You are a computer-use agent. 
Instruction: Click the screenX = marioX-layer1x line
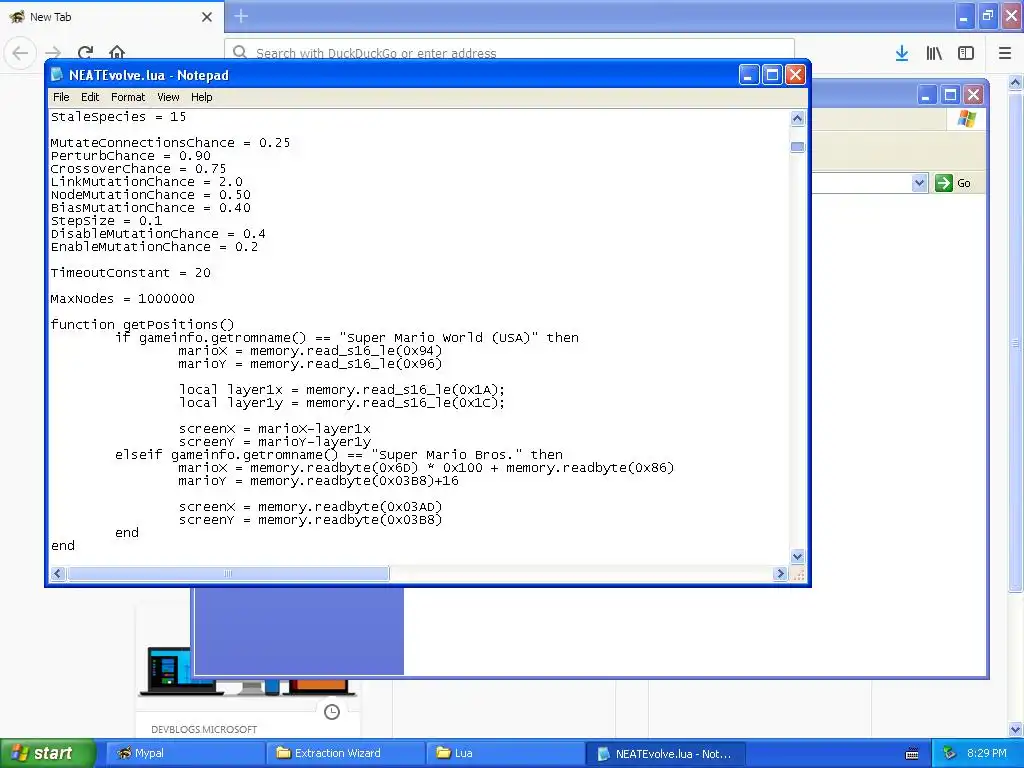pos(275,428)
